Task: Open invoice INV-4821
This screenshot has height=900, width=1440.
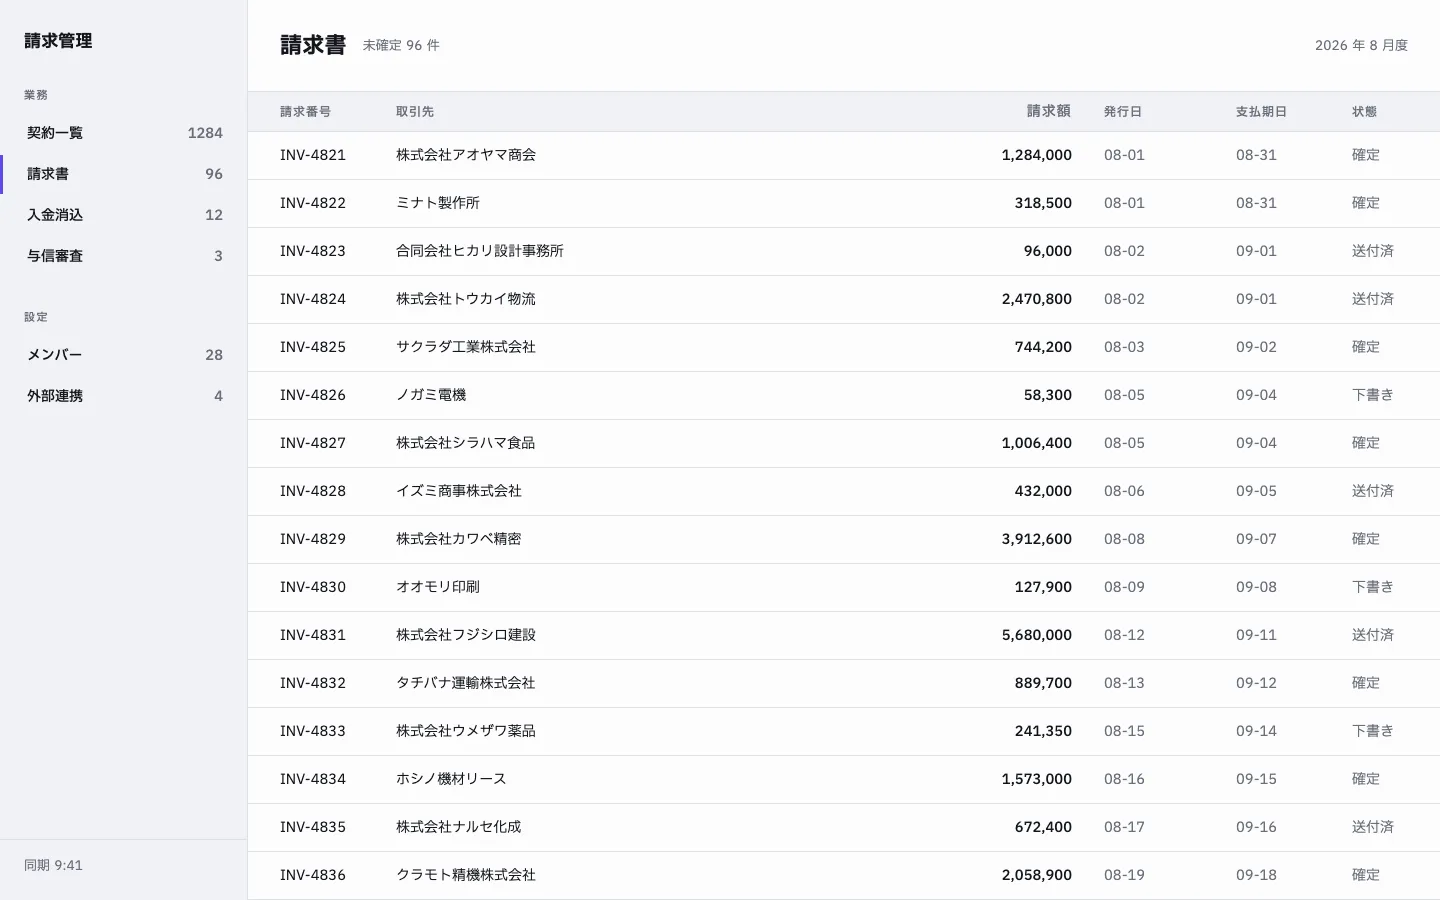Action: [313, 155]
